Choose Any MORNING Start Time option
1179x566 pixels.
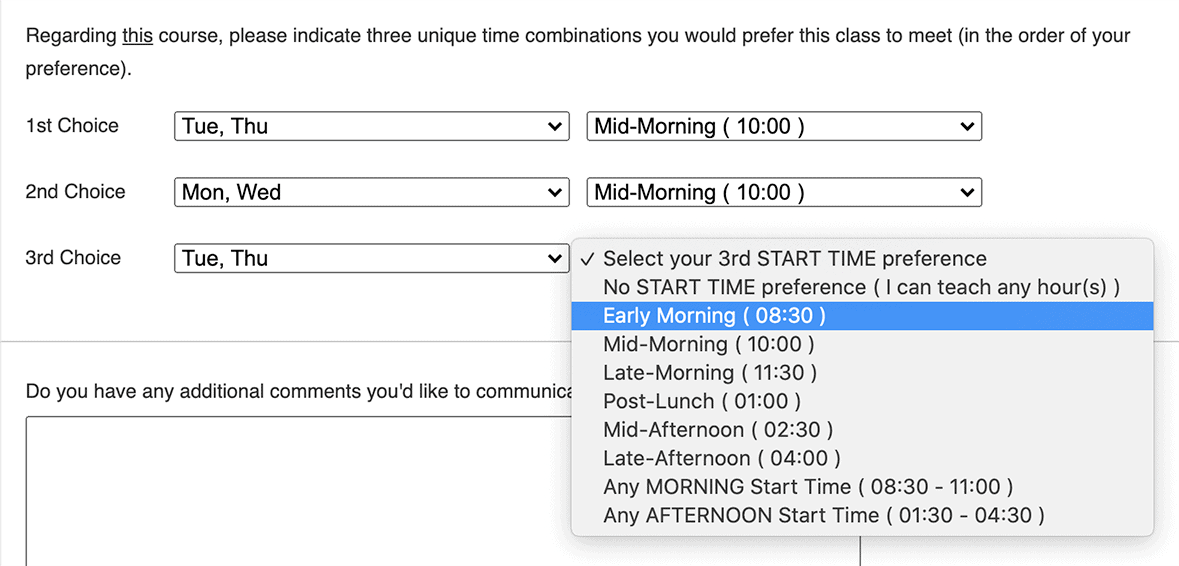pyautogui.click(x=808, y=487)
